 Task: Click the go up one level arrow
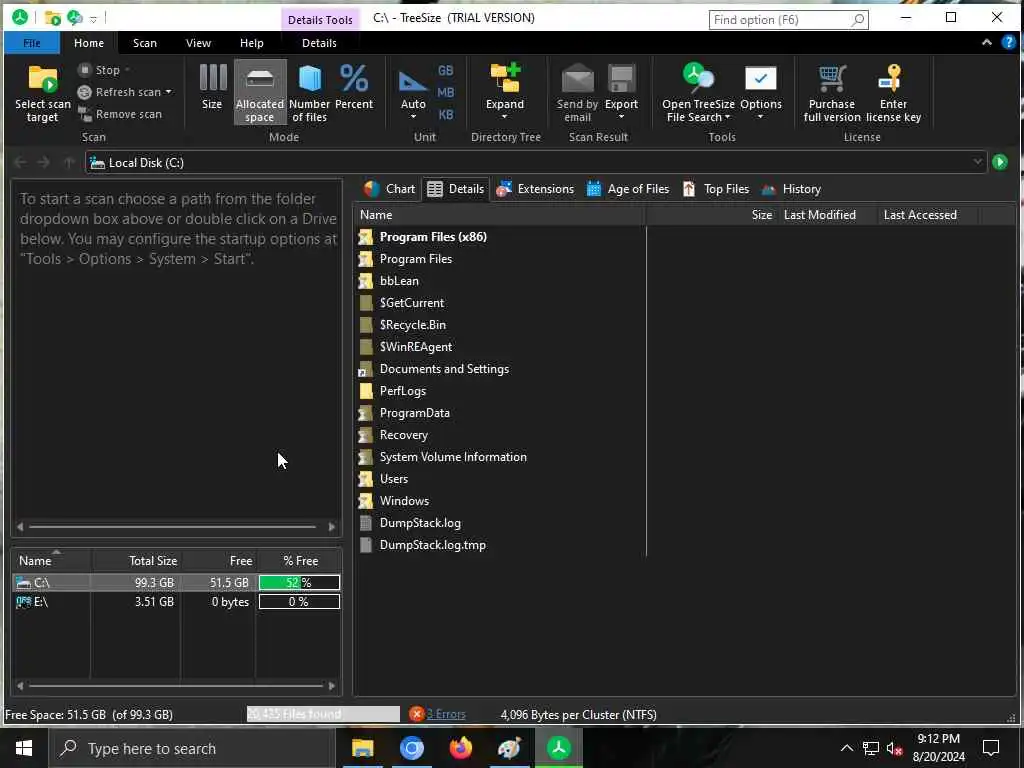tap(69, 162)
